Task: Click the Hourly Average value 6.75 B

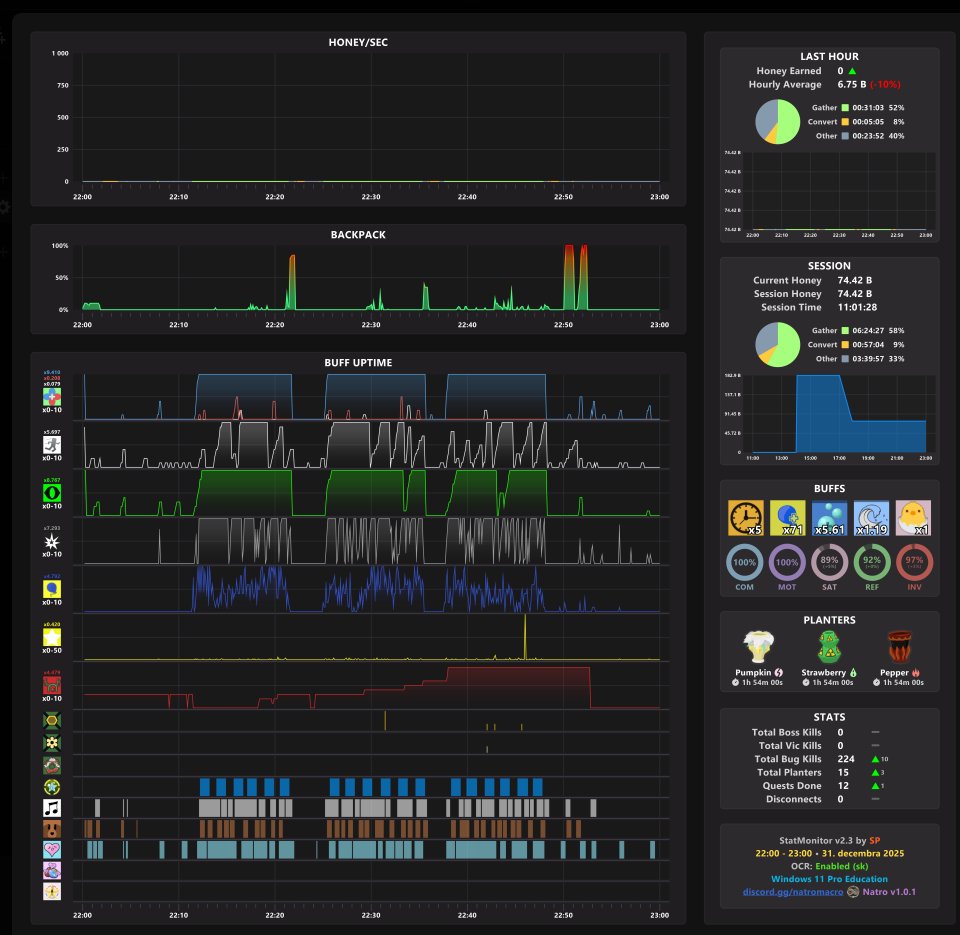Action: [852, 84]
